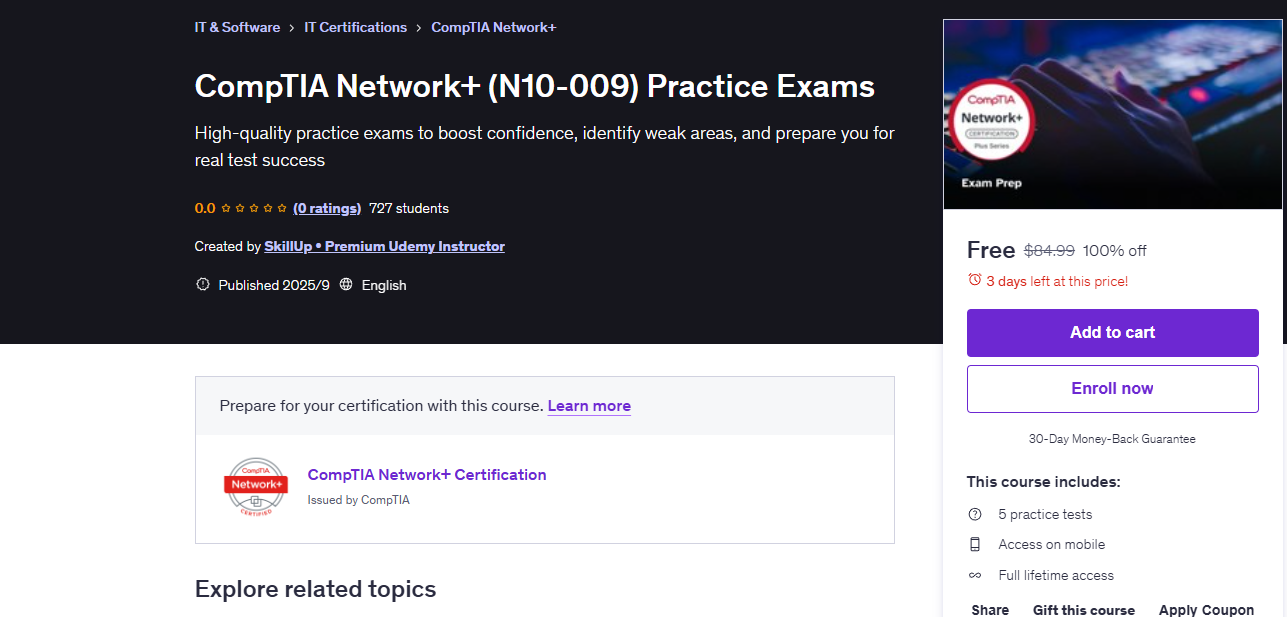1287x617 pixels.
Task: Click the infinity lifetime access icon
Action: point(975,575)
